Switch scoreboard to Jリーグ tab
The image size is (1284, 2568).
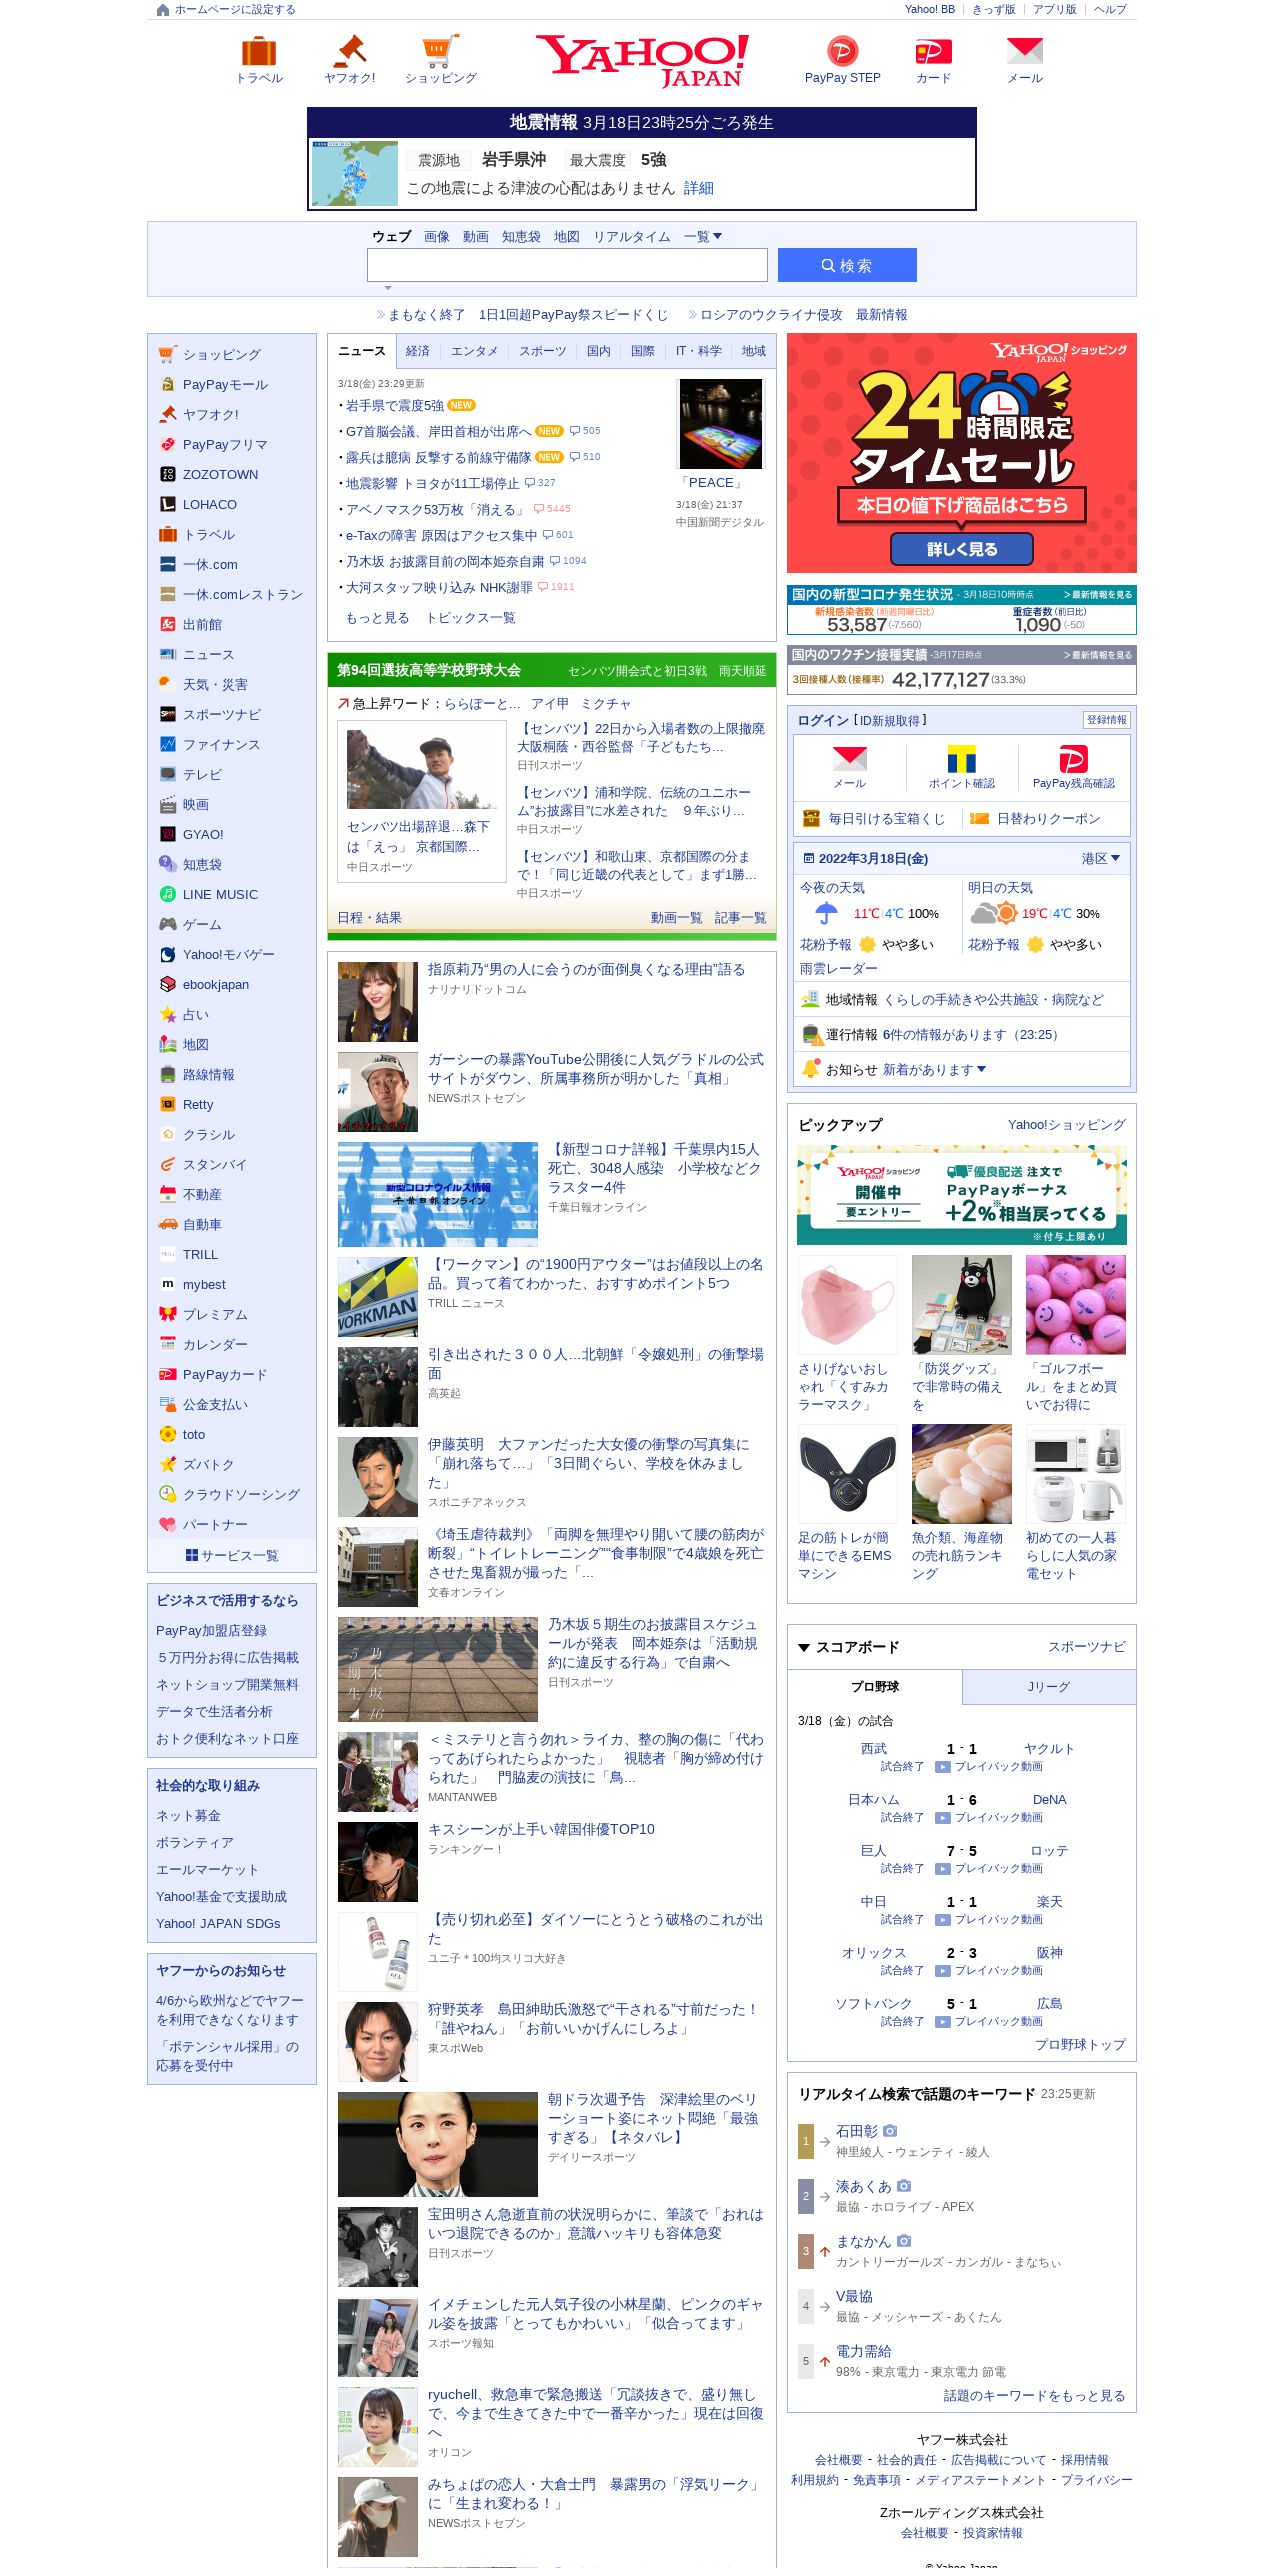1049,1687
